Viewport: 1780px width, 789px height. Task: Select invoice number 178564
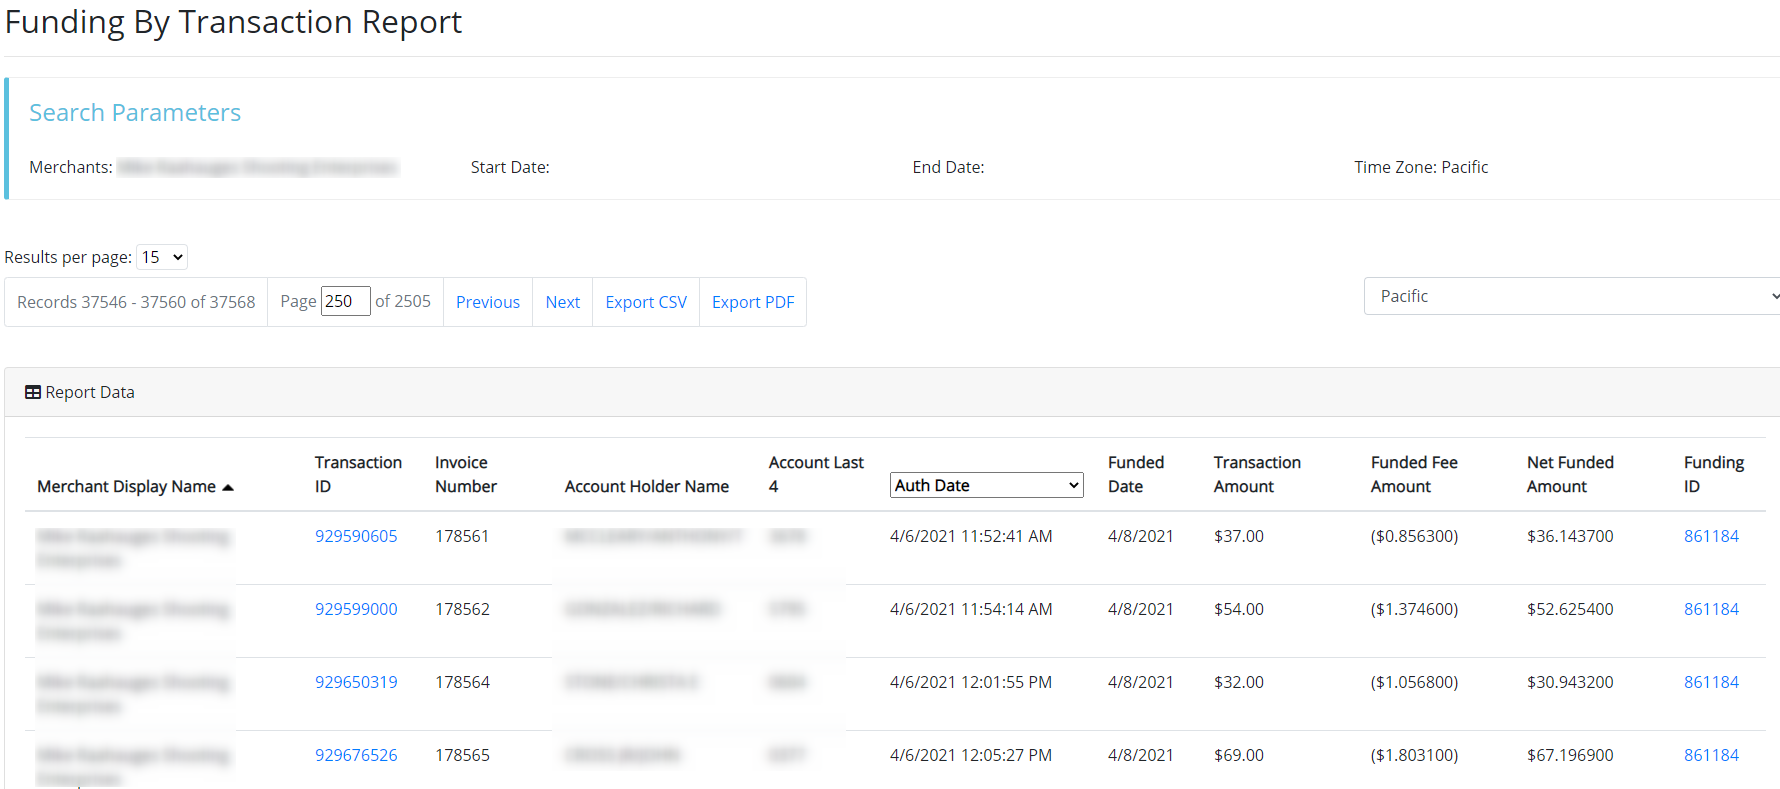click(x=462, y=682)
